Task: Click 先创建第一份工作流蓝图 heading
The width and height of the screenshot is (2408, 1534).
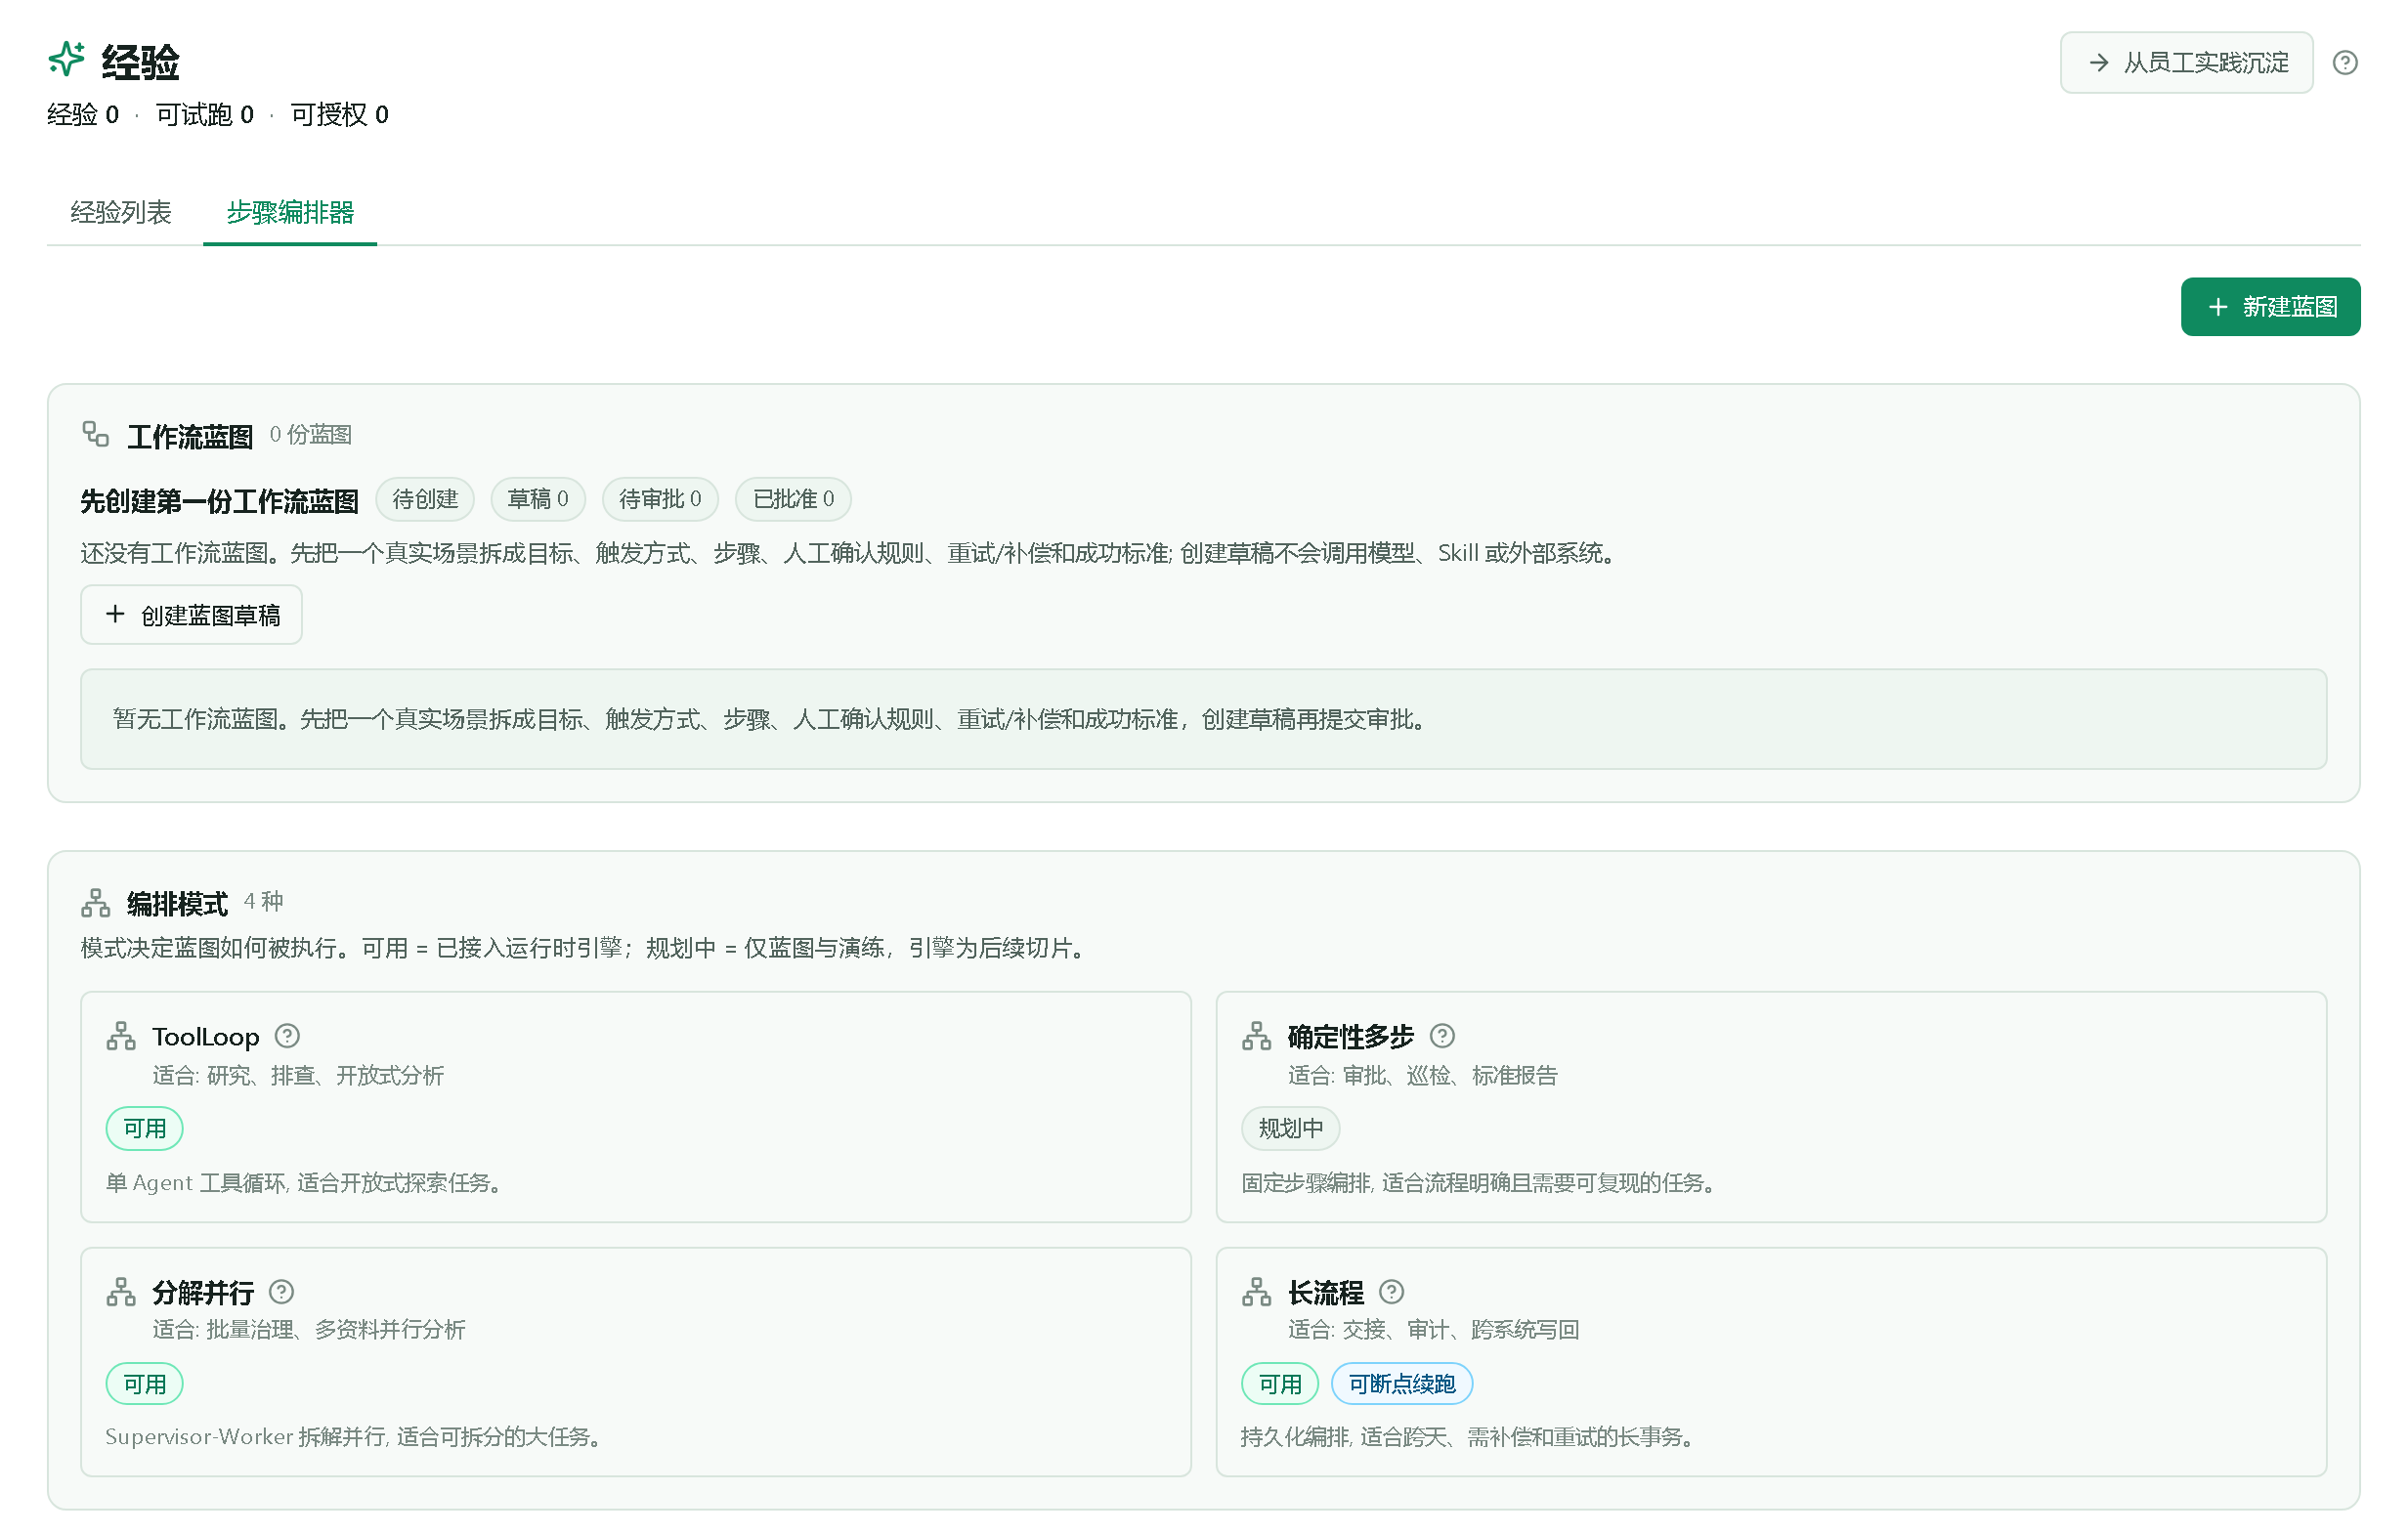Action: click(219, 500)
